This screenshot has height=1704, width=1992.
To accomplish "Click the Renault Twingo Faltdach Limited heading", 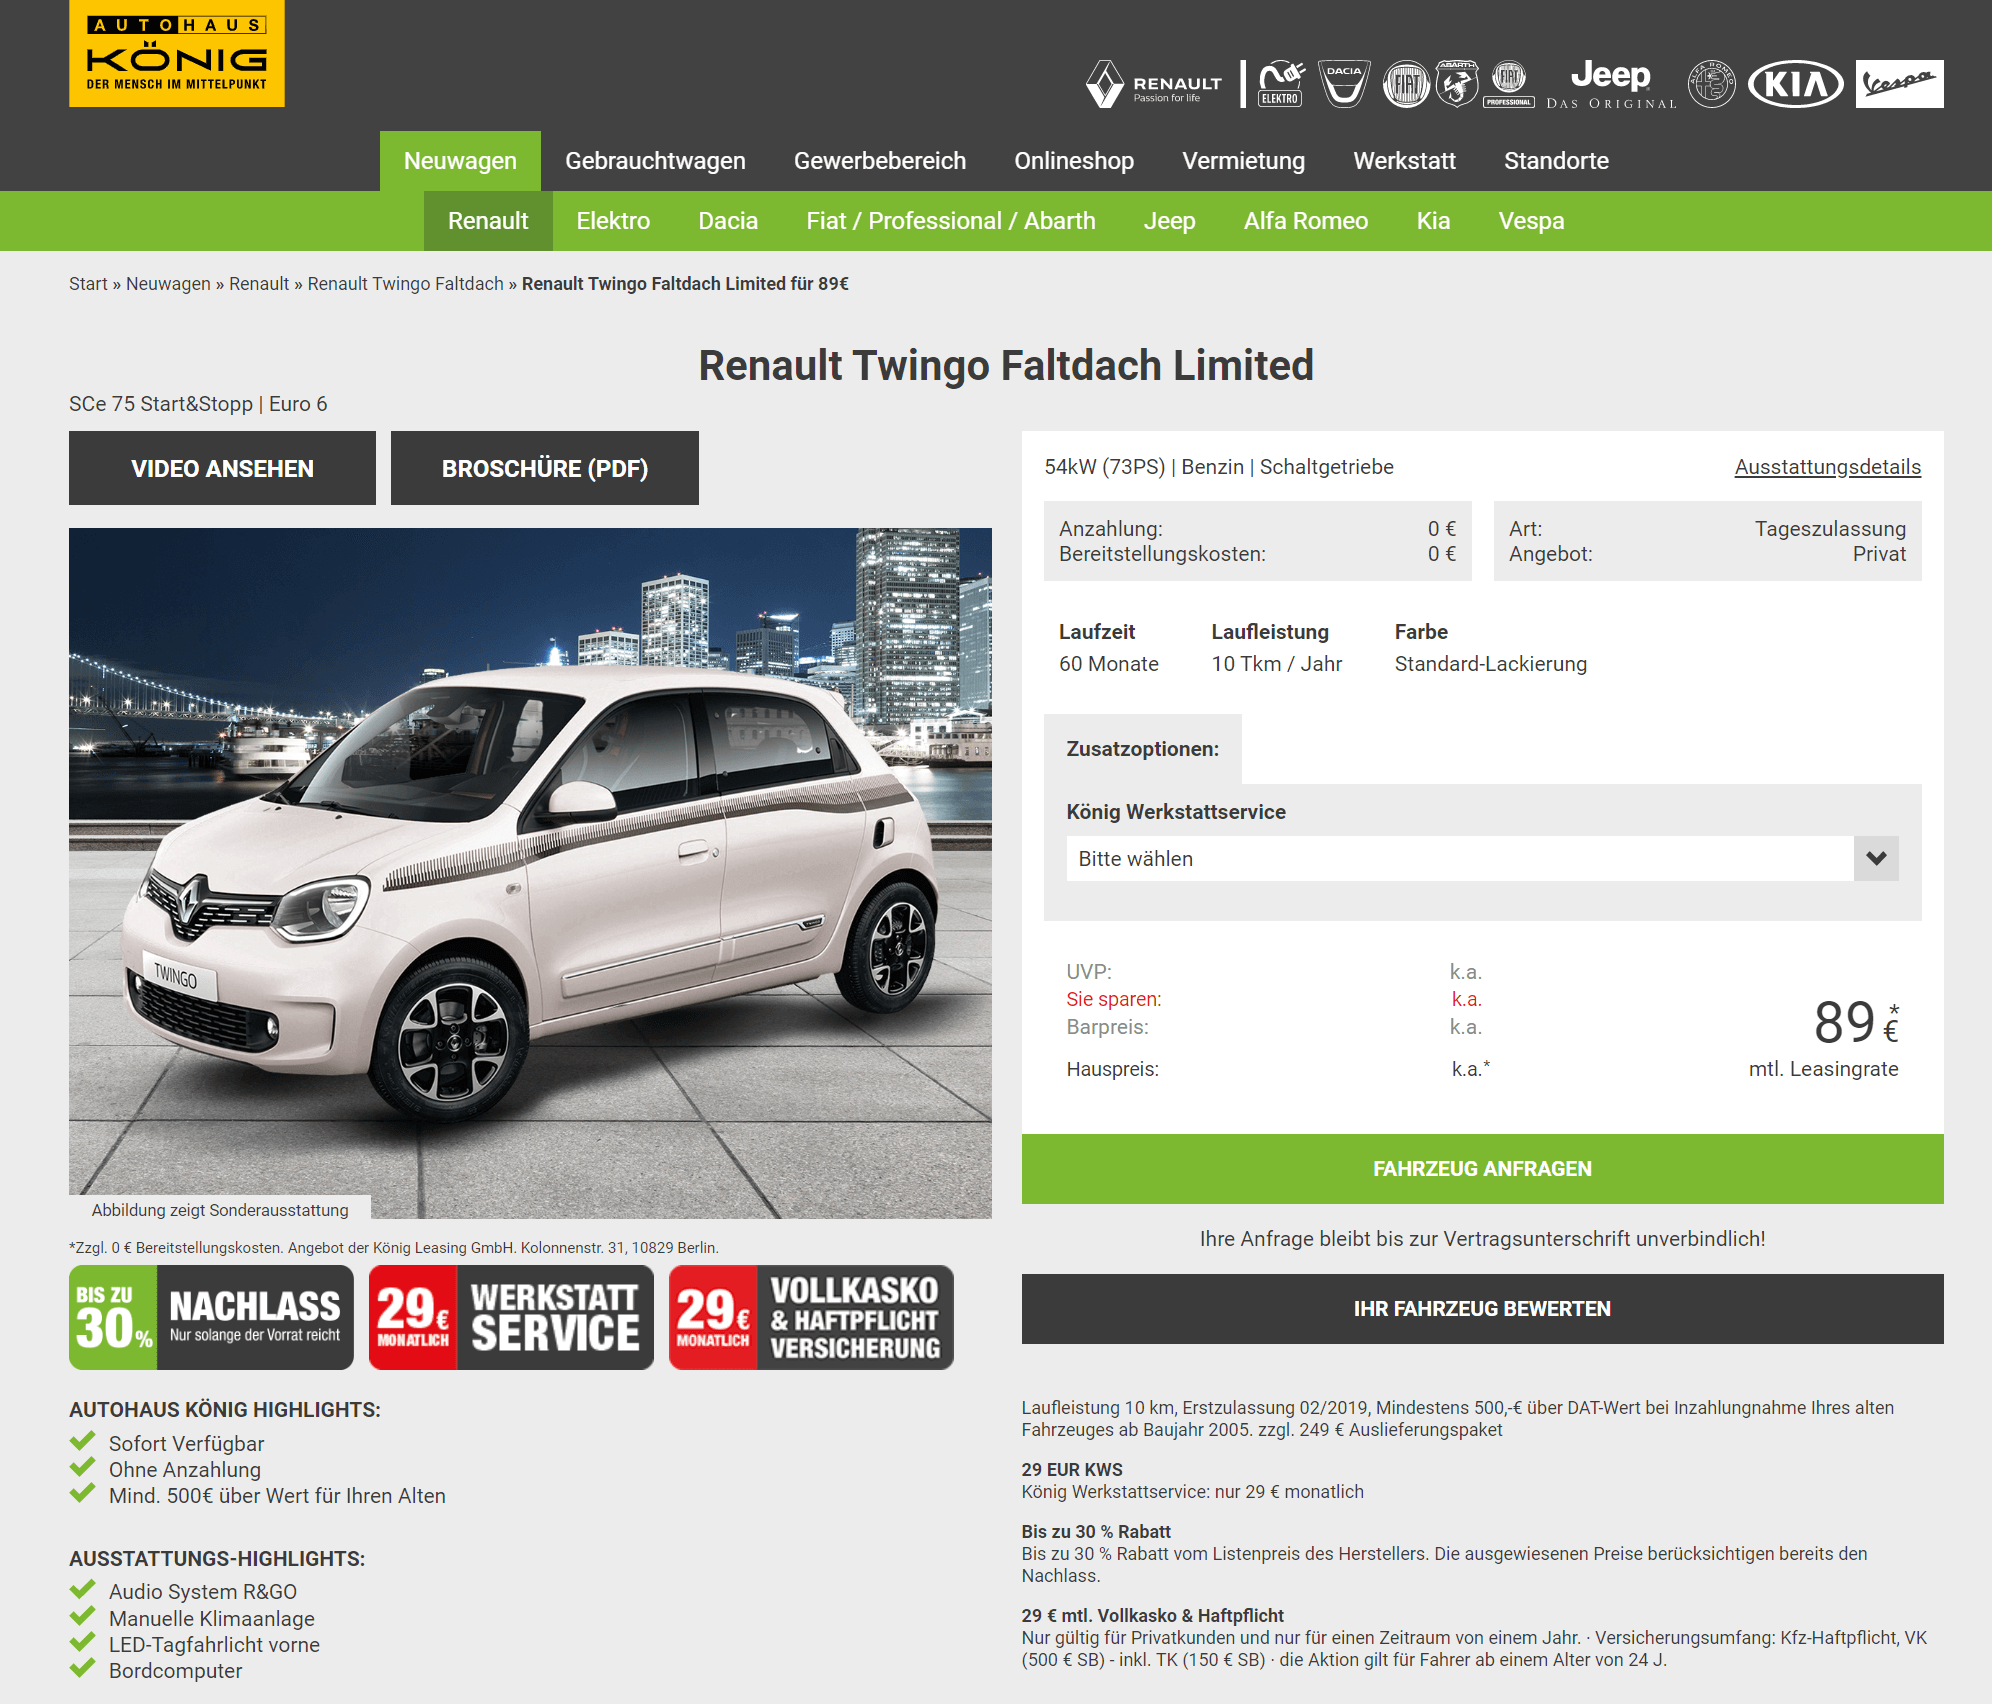I will (1006, 366).
